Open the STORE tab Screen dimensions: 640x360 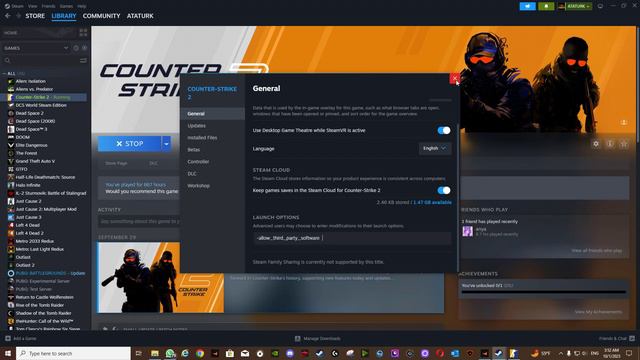pyautogui.click(x=35, y=16)
